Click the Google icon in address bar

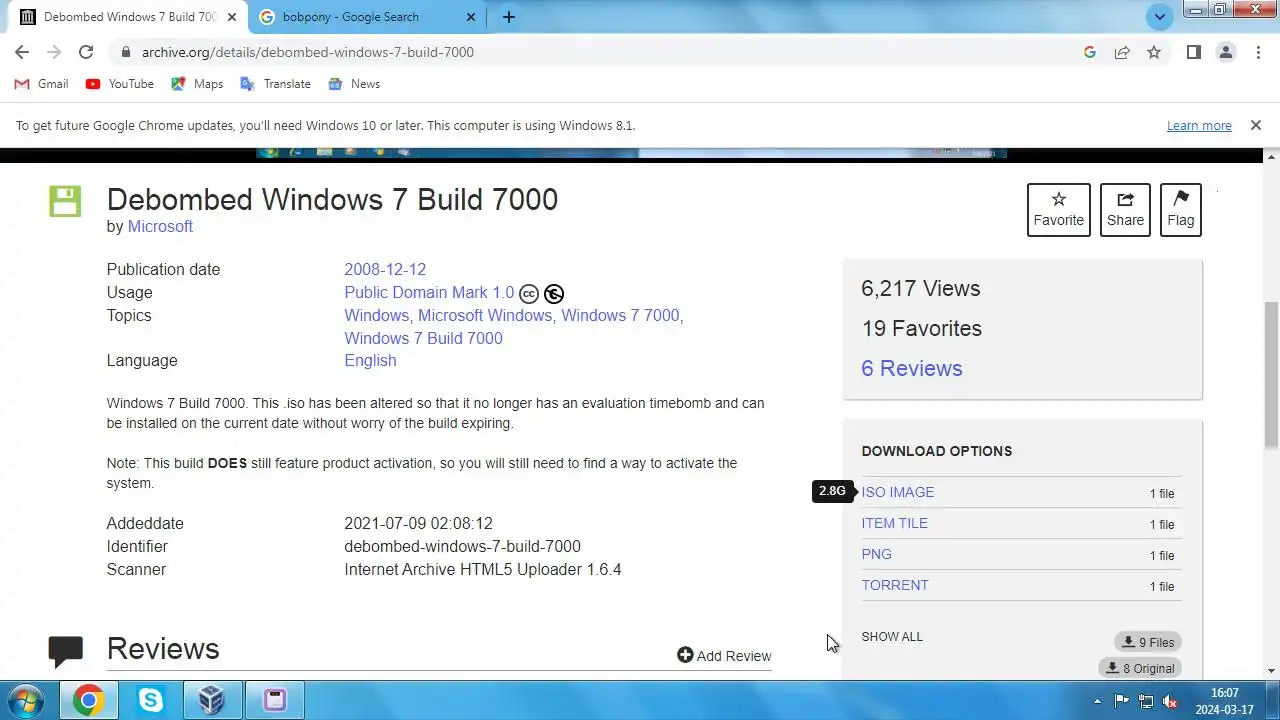[1090, 52]
